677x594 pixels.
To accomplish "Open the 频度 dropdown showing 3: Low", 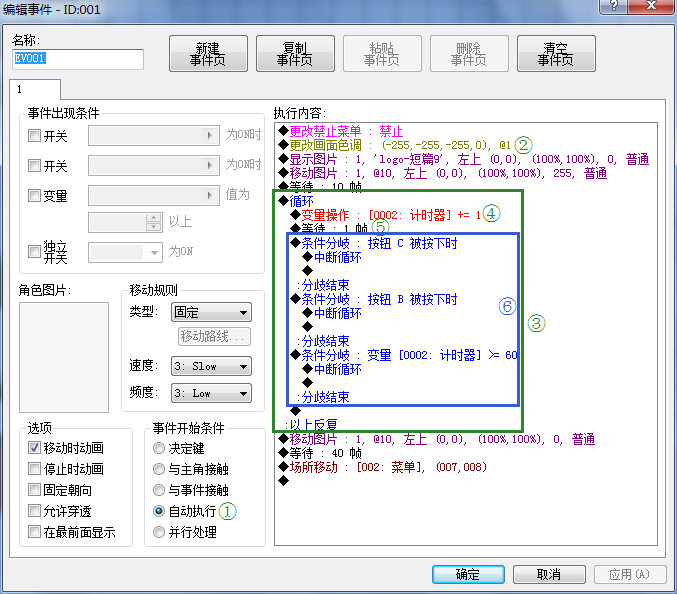I will 210,393.
